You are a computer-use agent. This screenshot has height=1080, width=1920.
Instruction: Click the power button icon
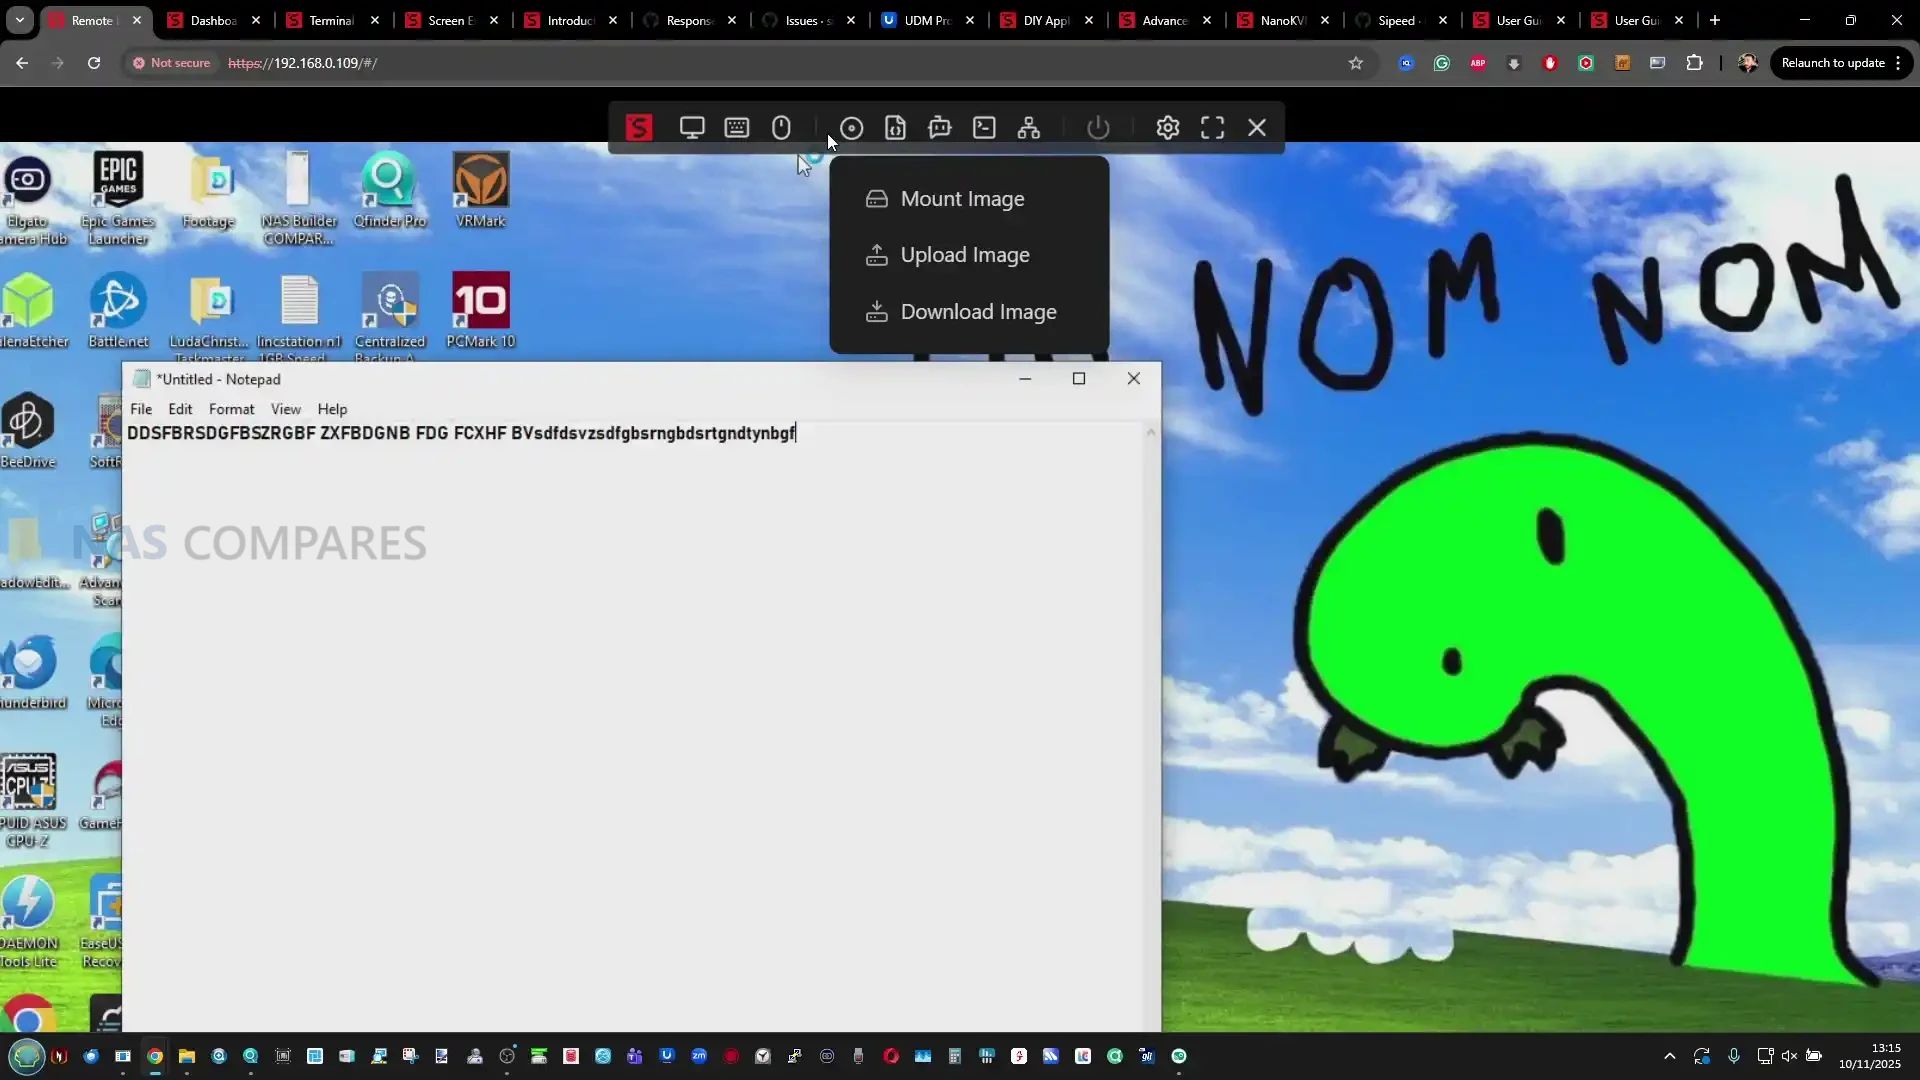pos(1098,128)
